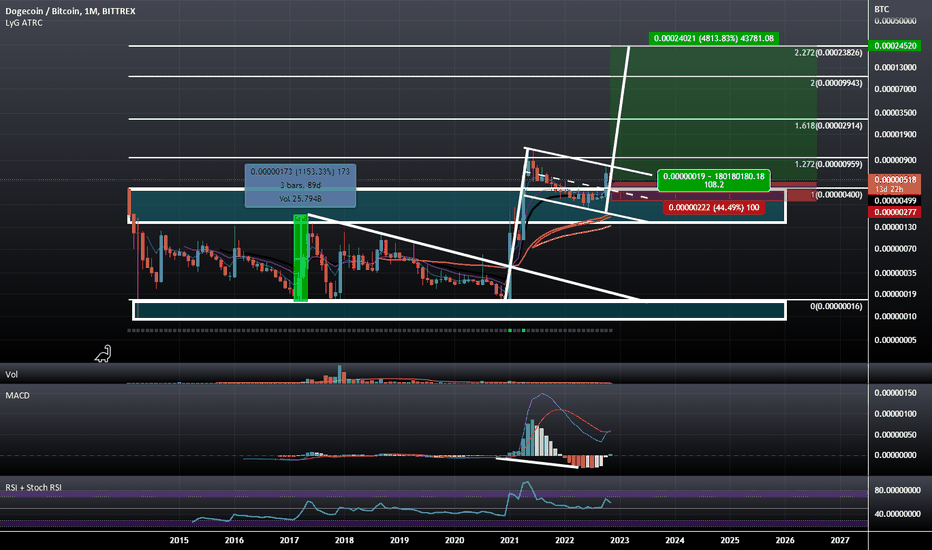Click the RSI axis value 40.00000000
This screenshot has height=550, width=932.
[898, 514]
